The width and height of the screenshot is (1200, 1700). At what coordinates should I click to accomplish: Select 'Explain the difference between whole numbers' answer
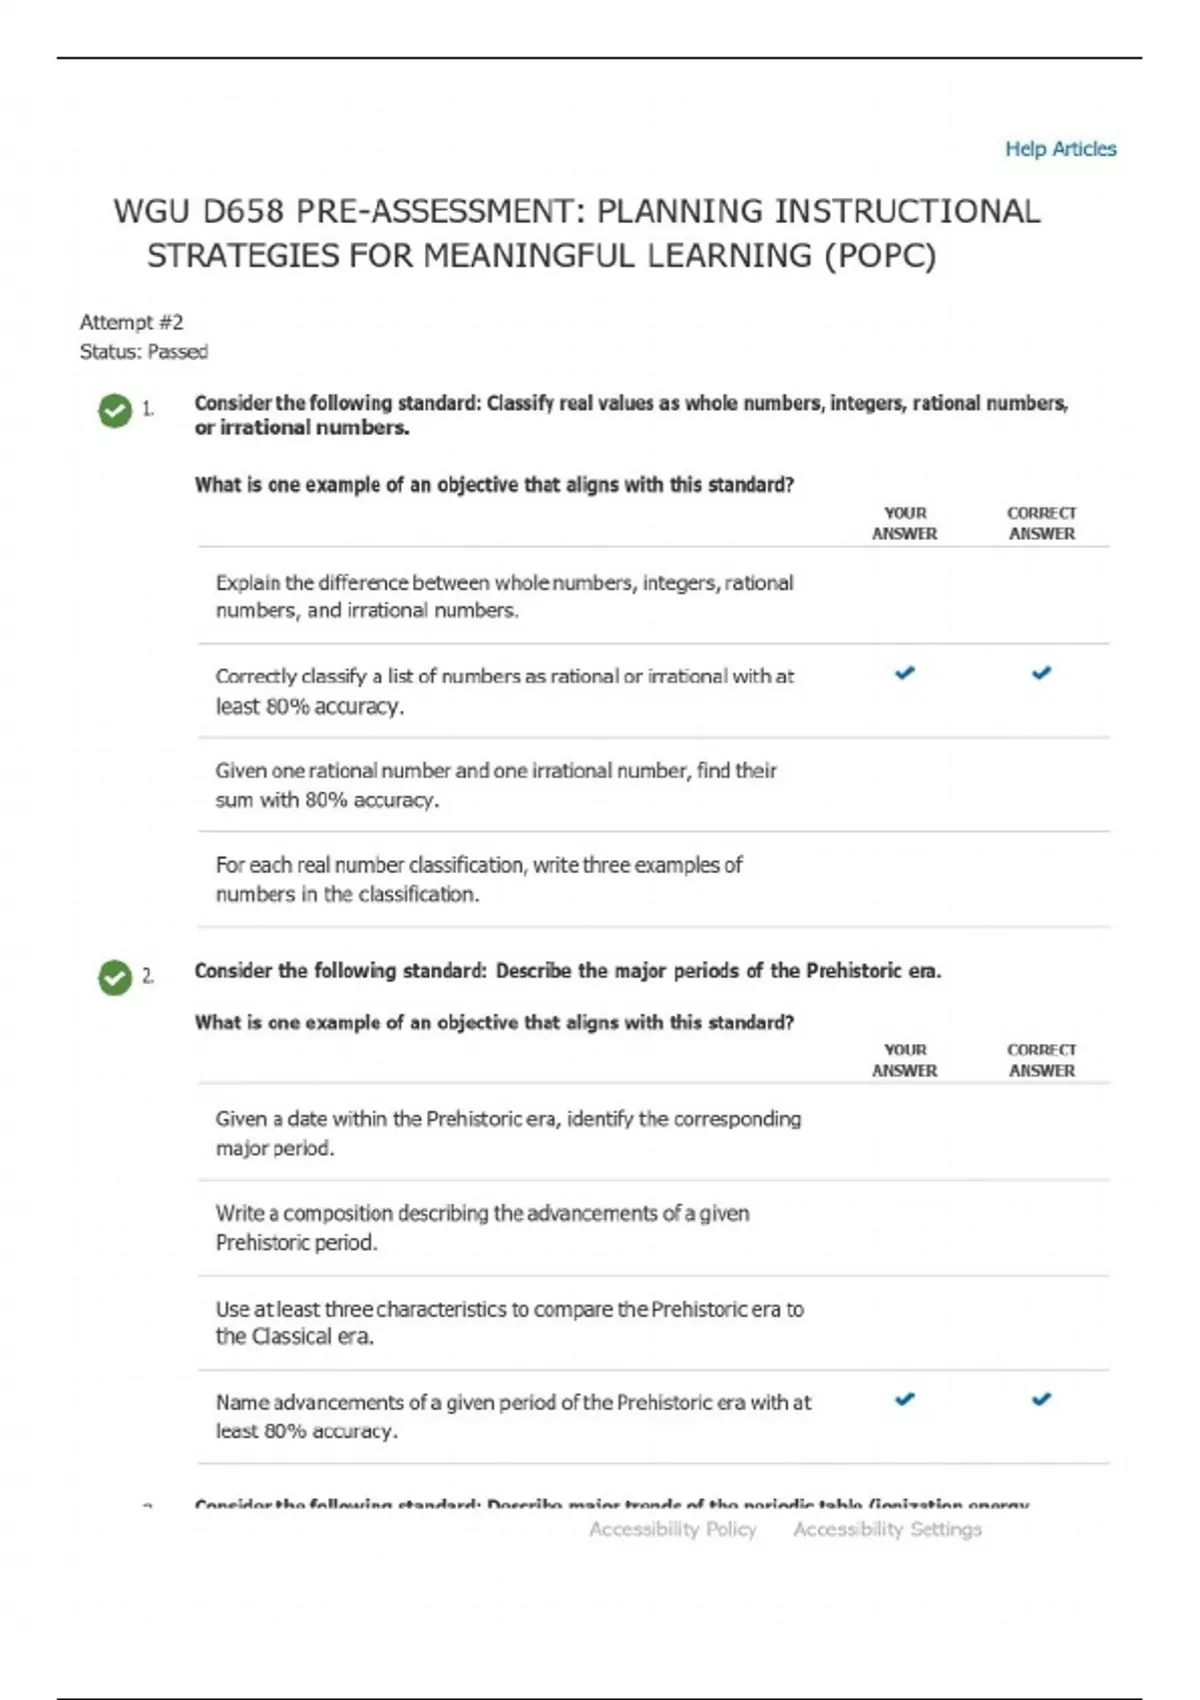click(x=505, y=596)
